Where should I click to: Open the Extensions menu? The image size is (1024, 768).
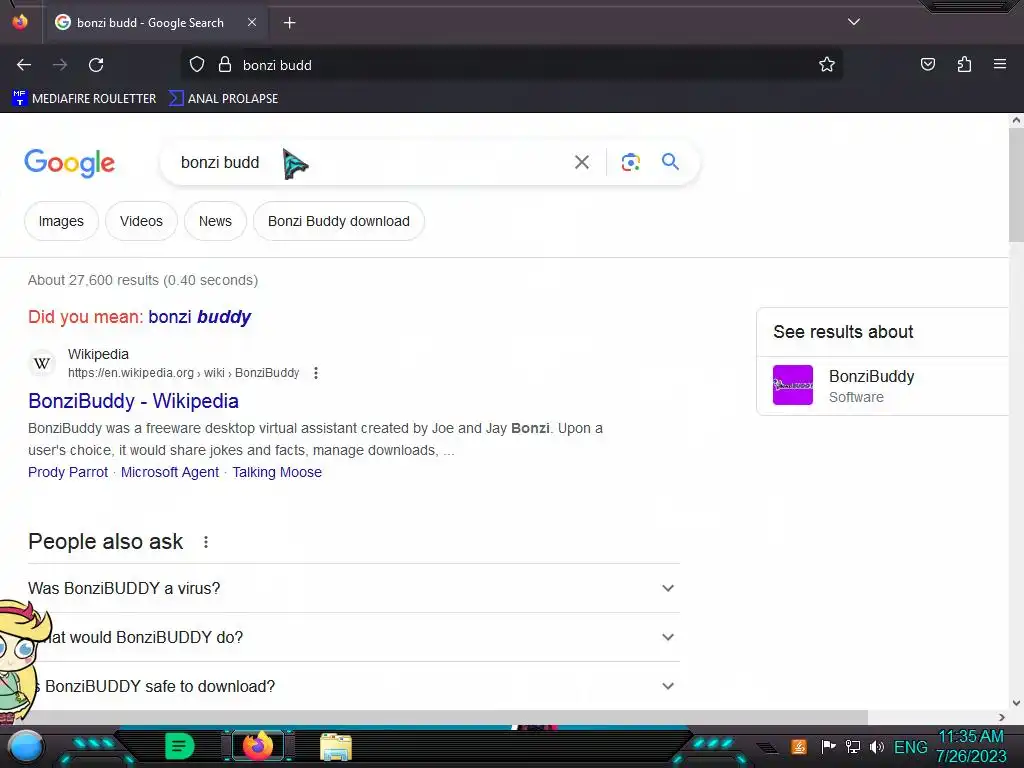point(964,64)
